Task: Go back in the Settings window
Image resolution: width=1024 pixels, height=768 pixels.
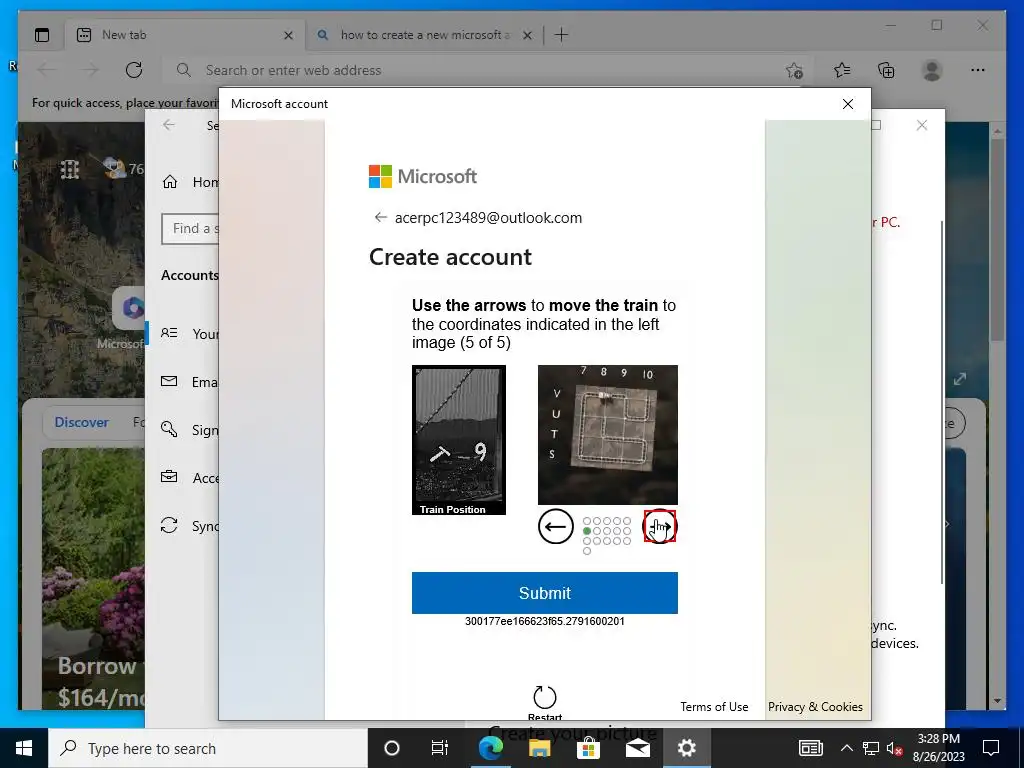Action: (169, 125)
